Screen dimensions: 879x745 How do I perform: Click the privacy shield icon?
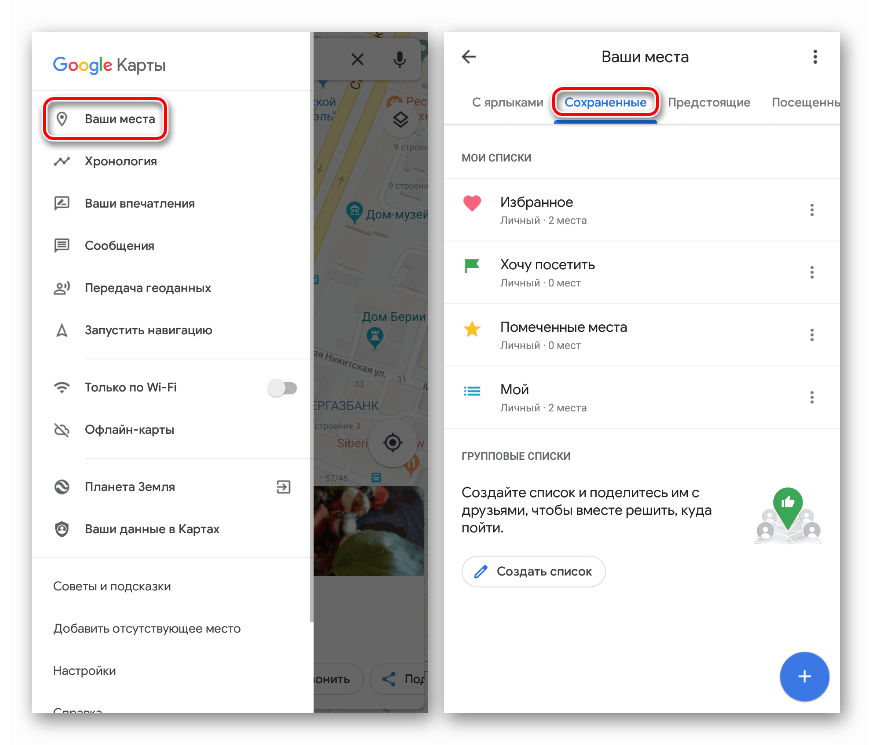coord(62,529)
